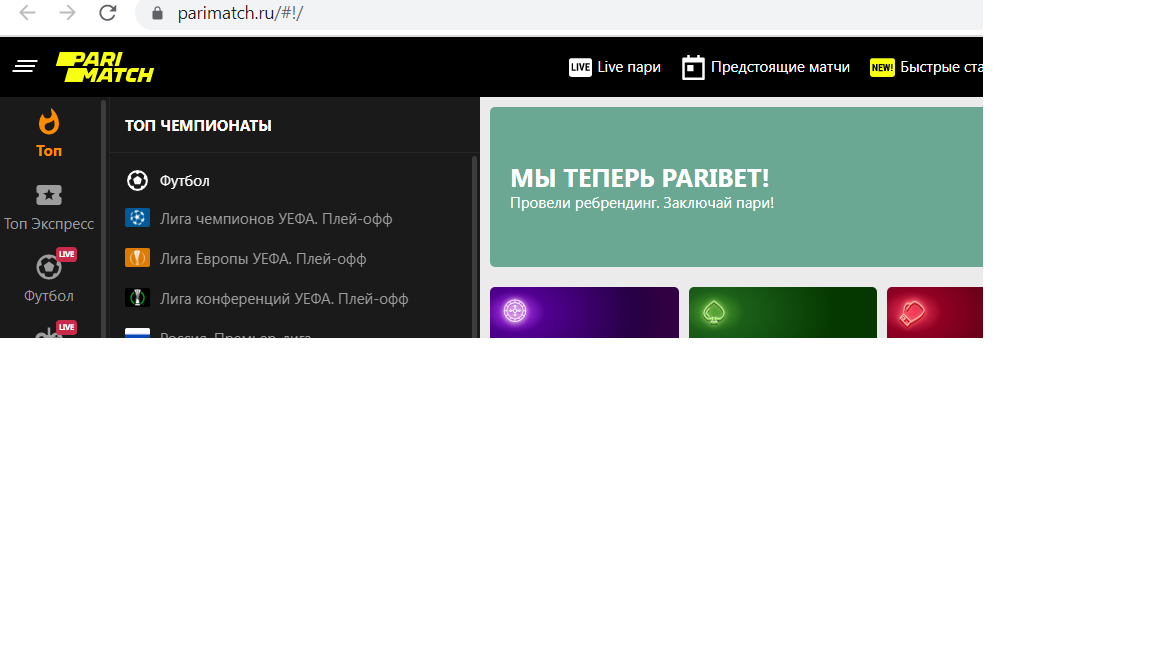Reload the page with the refresh icon
This screenshot has height=648, width=1152.
[108, 12]
